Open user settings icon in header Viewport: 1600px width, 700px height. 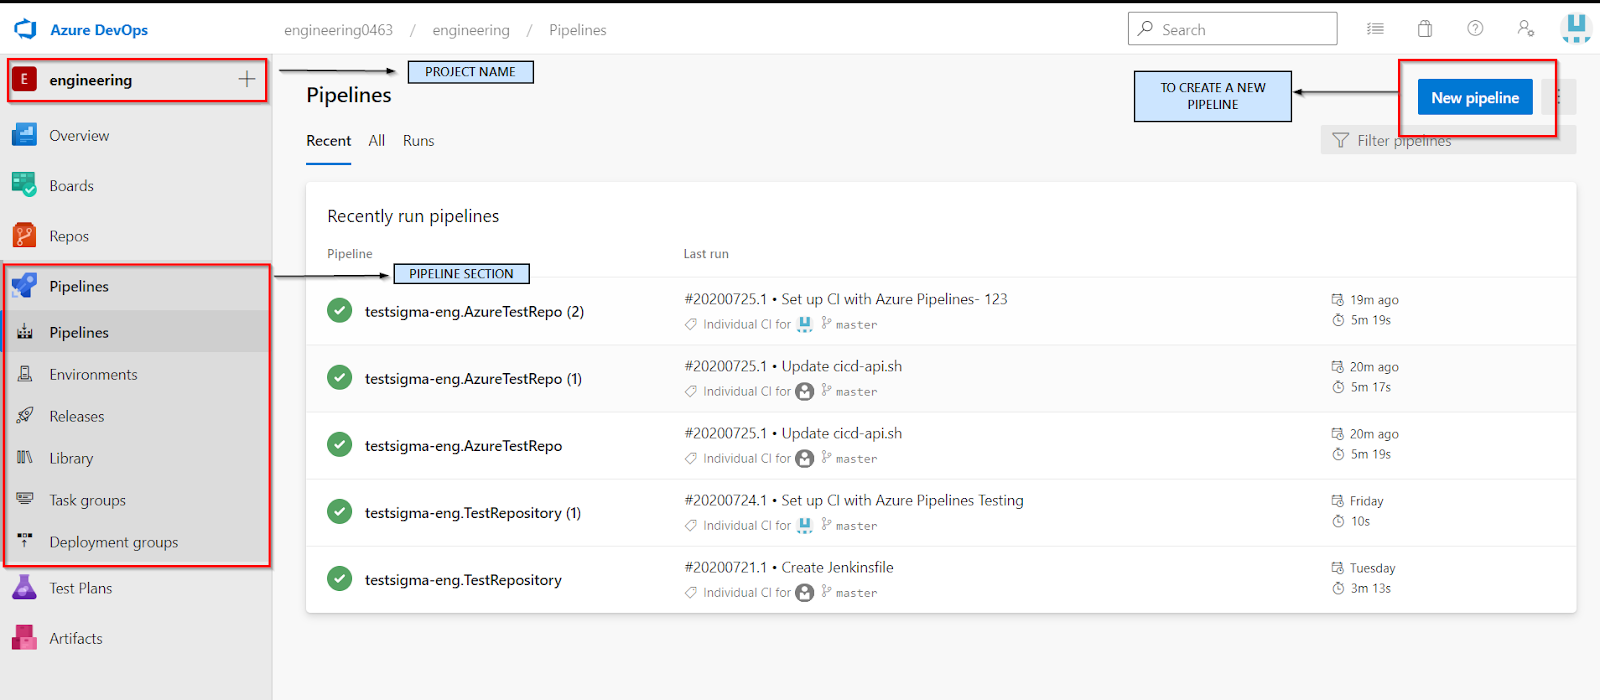[x=1525, y=28]
